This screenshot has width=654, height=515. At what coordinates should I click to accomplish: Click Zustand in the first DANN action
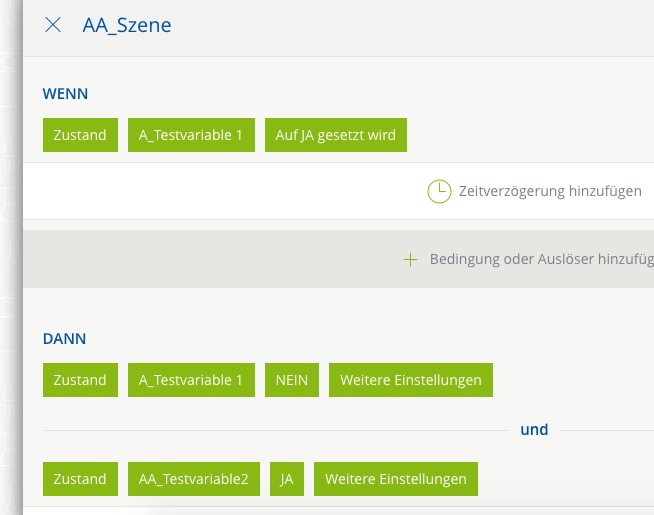(x=80, y=380)
